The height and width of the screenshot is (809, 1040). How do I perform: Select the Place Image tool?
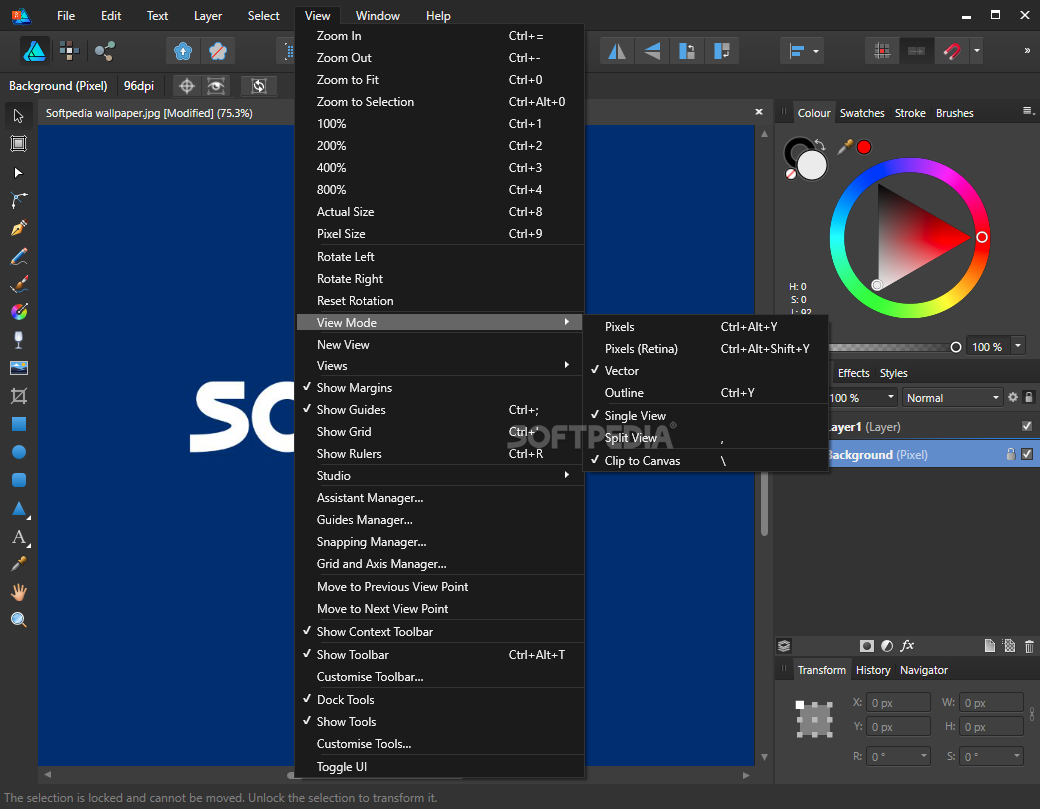tap(19, 368)
